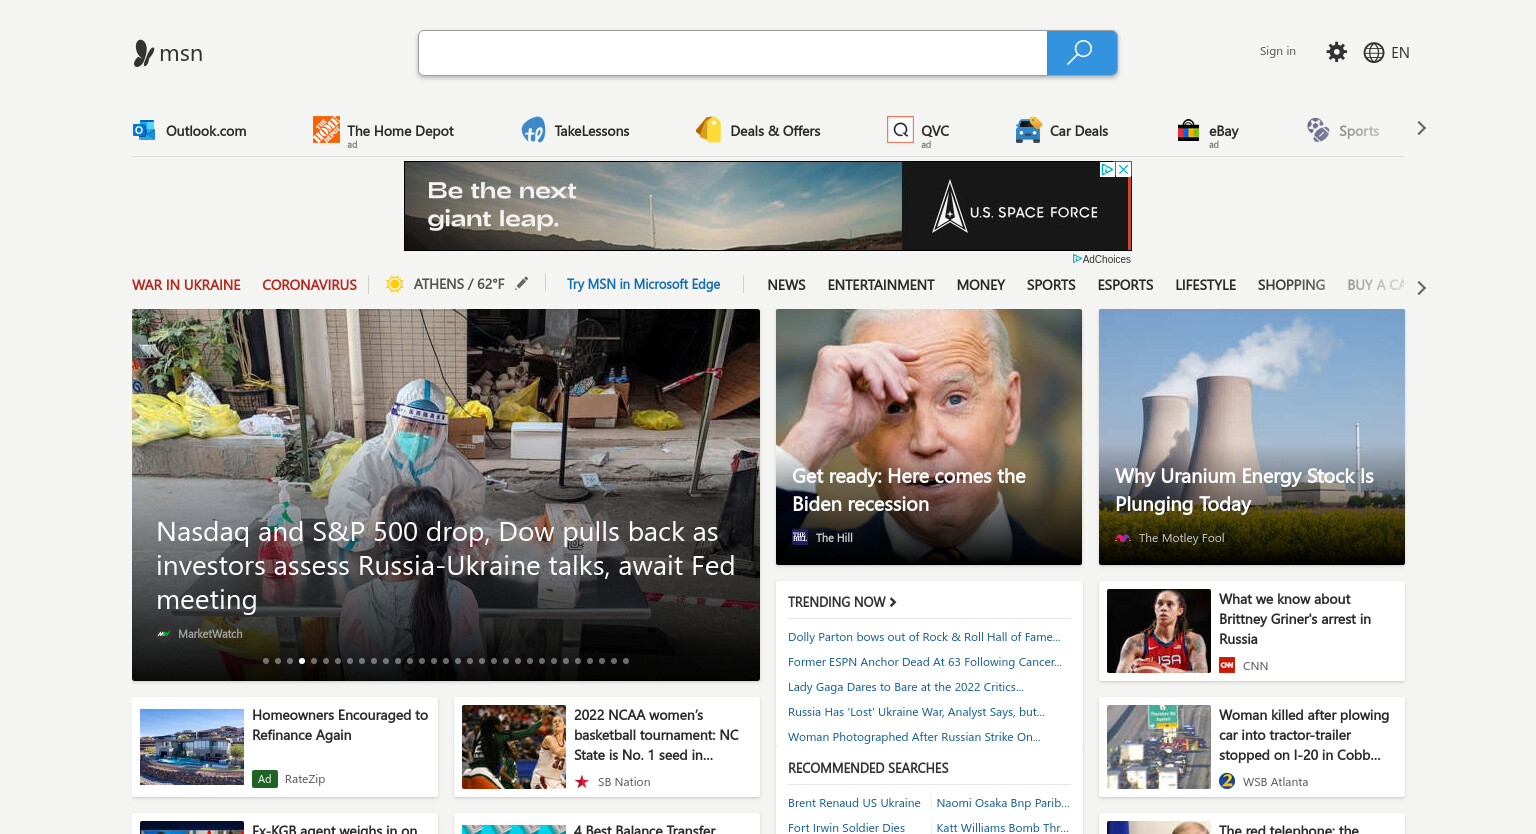Image resolution: width=1536 pixels, height=834 pixels.
Task: Click the sun weather icon
Action: tap(395, 284)
